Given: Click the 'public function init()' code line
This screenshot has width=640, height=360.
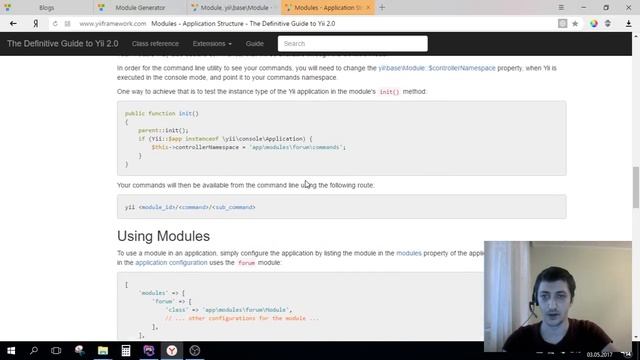Looking at the screenshot, I should 162,113.
